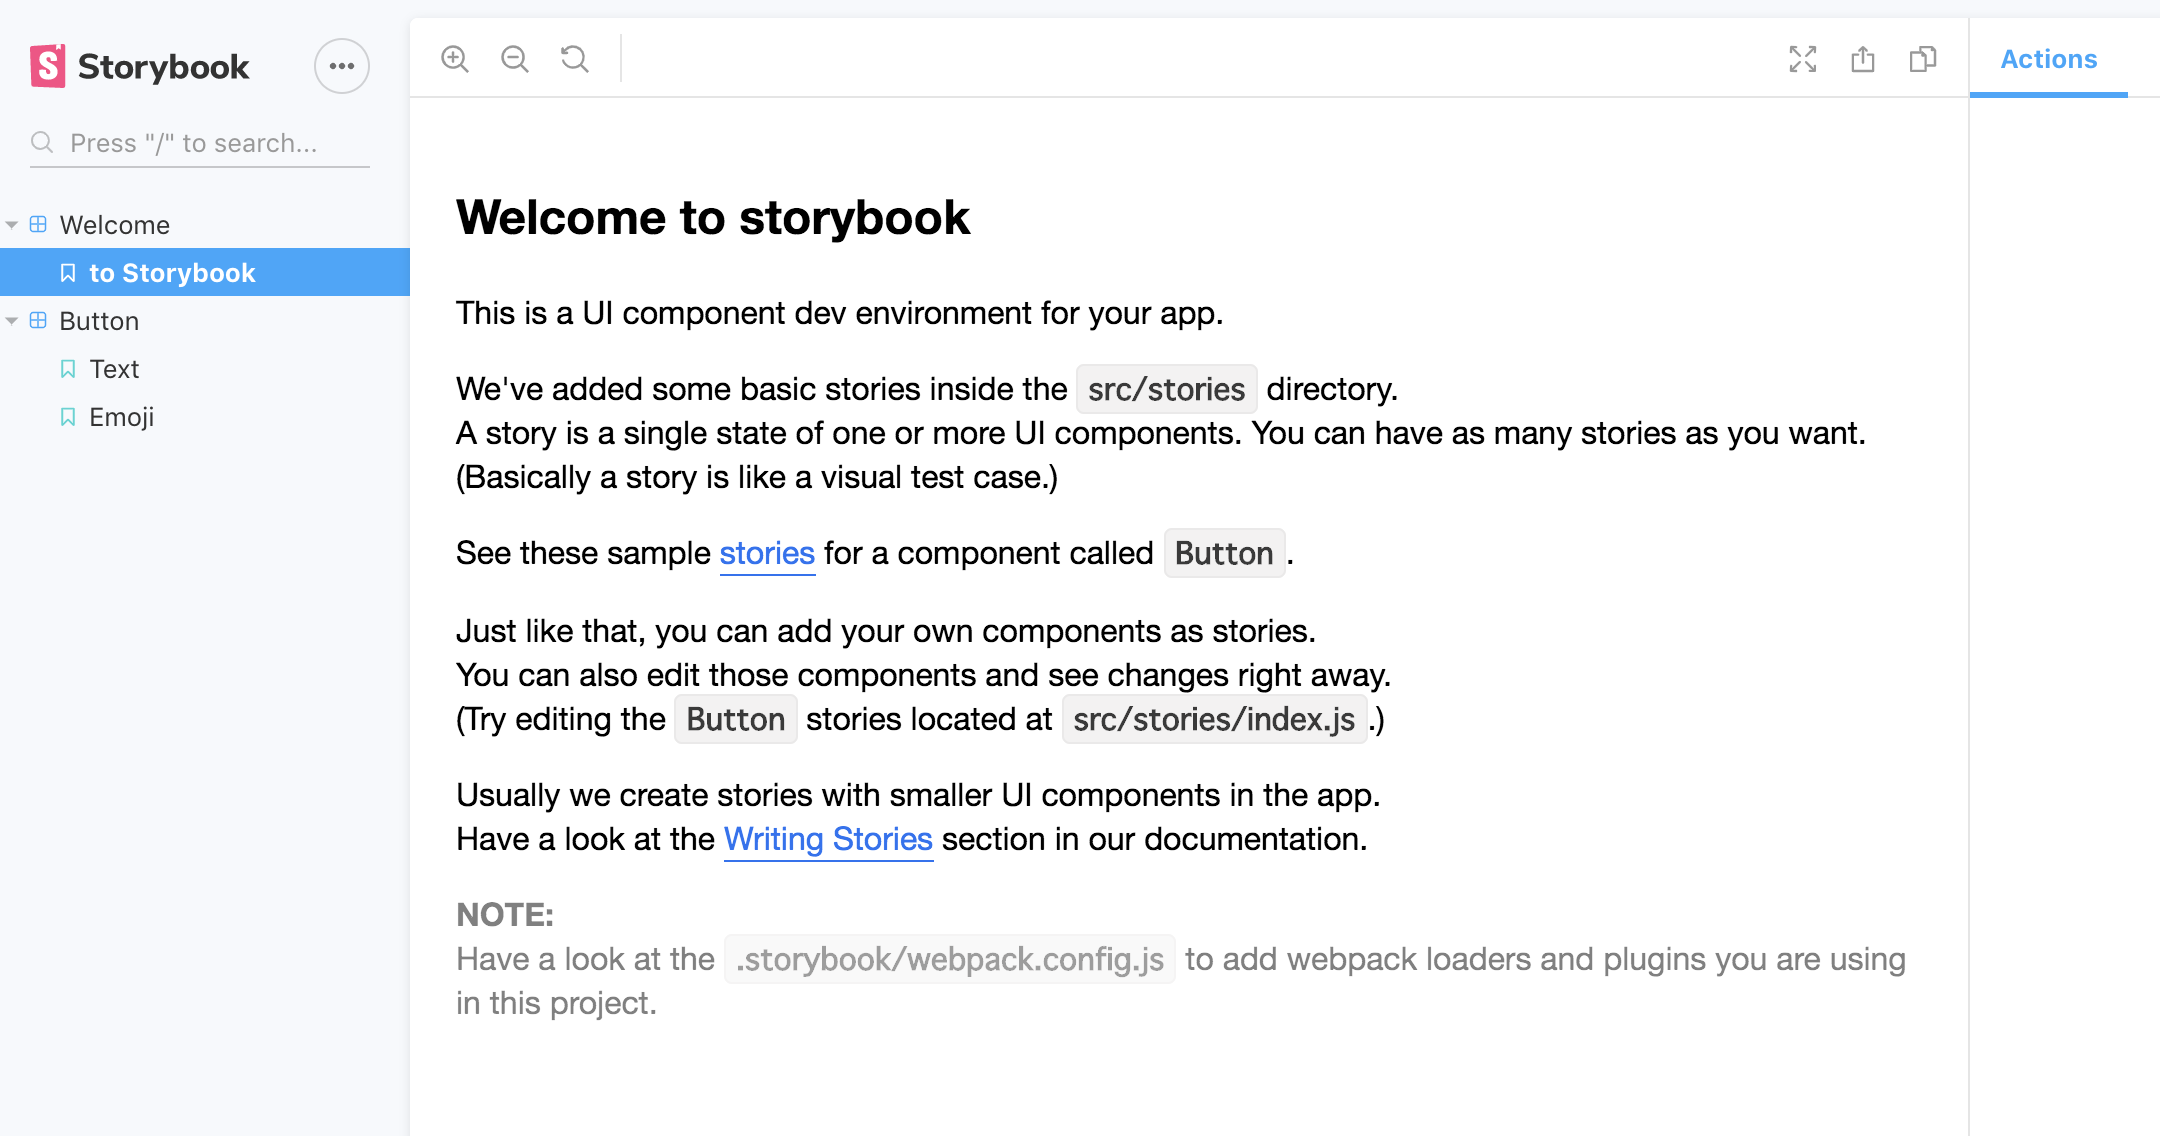
Task: Focus the search stories input field
Action: tap(200, 143)
